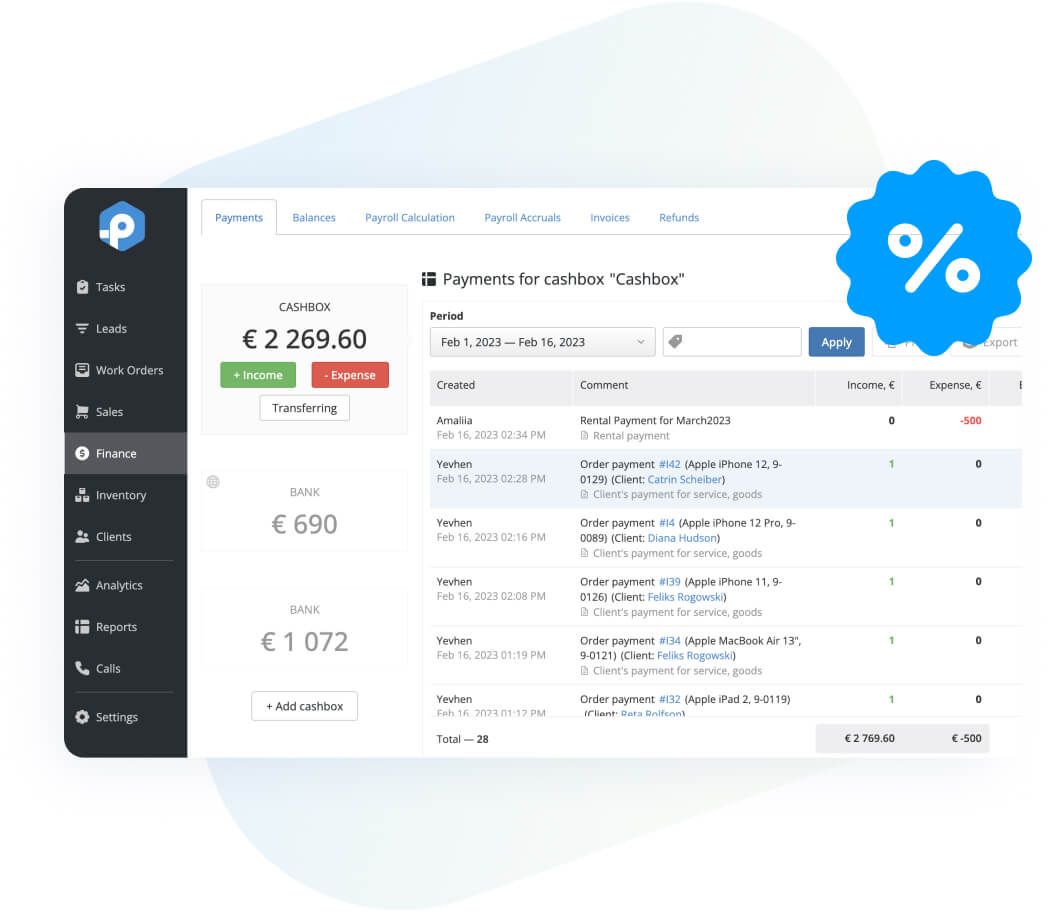The width and height of the screenshot is (1064, 912).
Task: Open Settings from the sidebar
Action: click(114, 717)
